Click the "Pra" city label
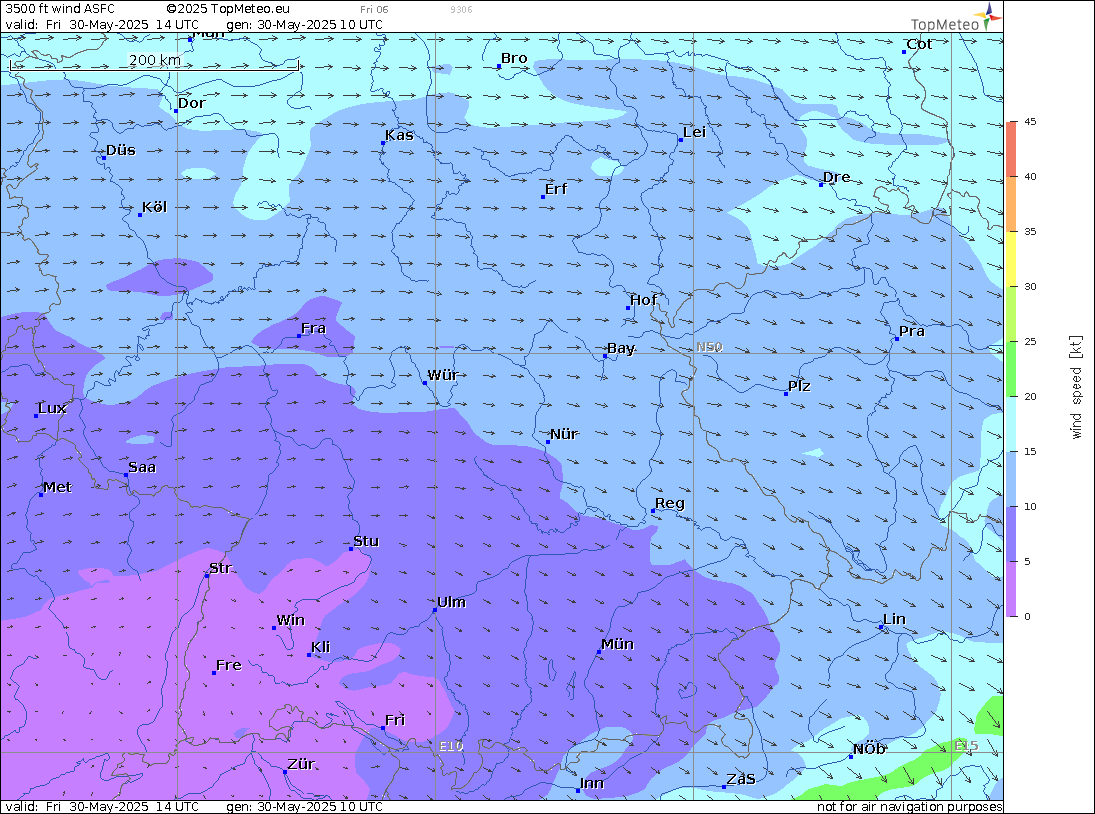This screenshot has height=814, width=1095. tap(912, 332)
